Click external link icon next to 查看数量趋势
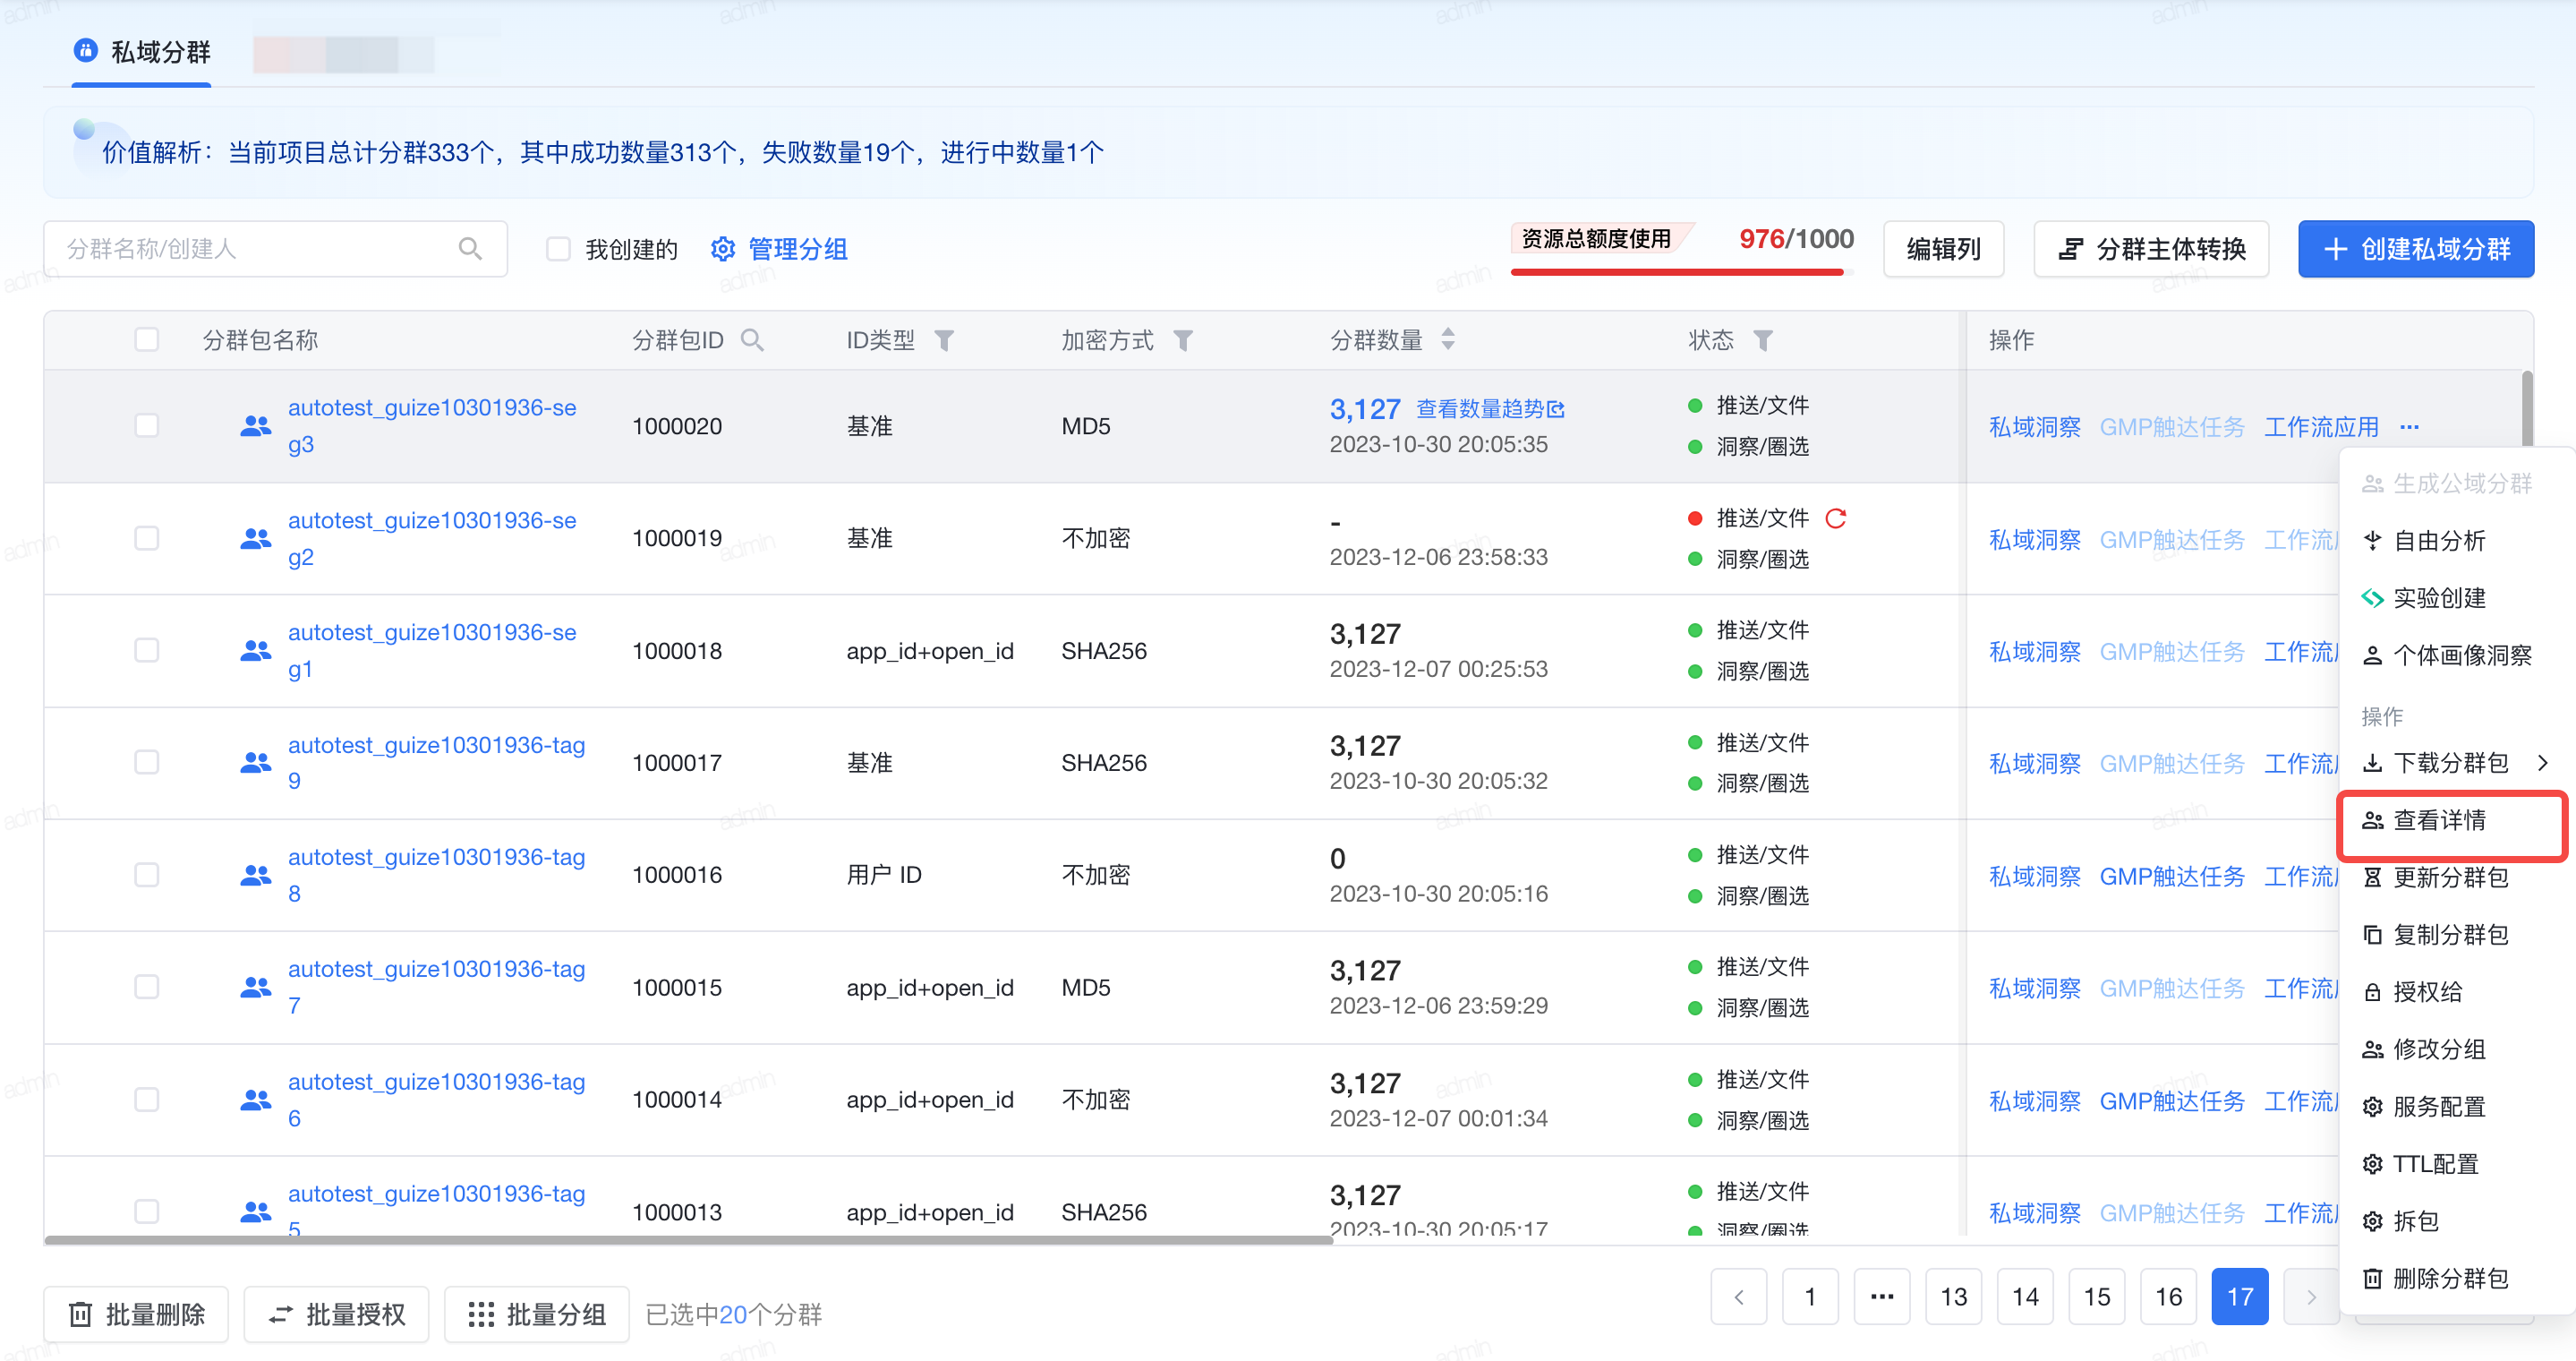2576x1361 pixels. [x=1555, y=409]
